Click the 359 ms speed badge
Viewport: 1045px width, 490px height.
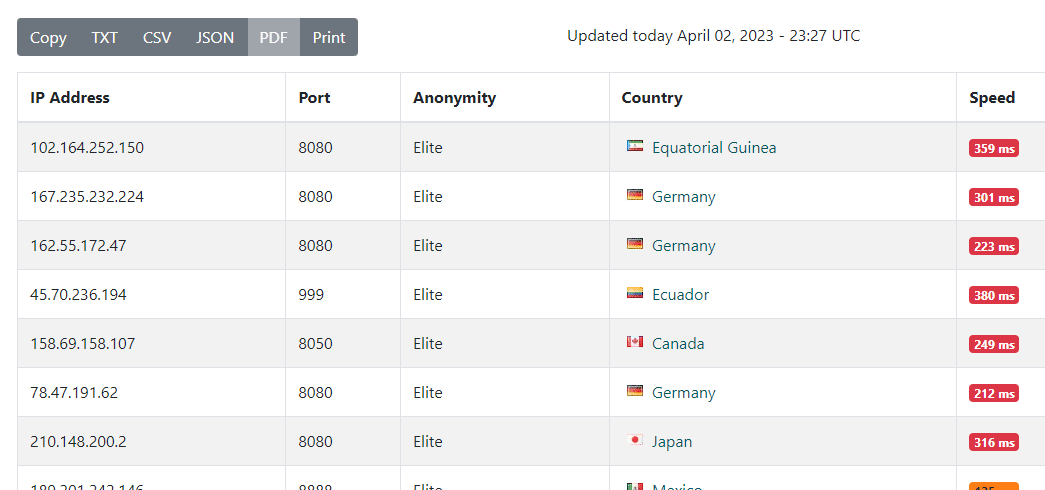993,148
